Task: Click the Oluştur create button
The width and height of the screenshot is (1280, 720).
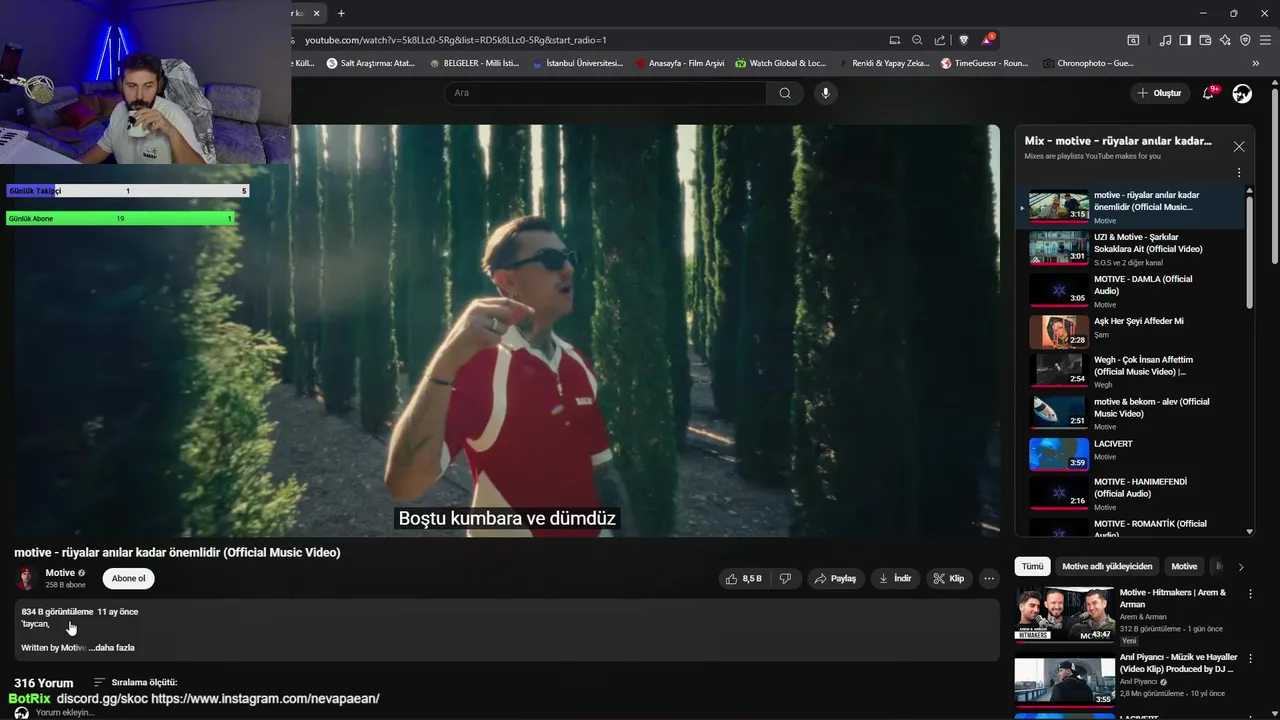Action: 1160,93
